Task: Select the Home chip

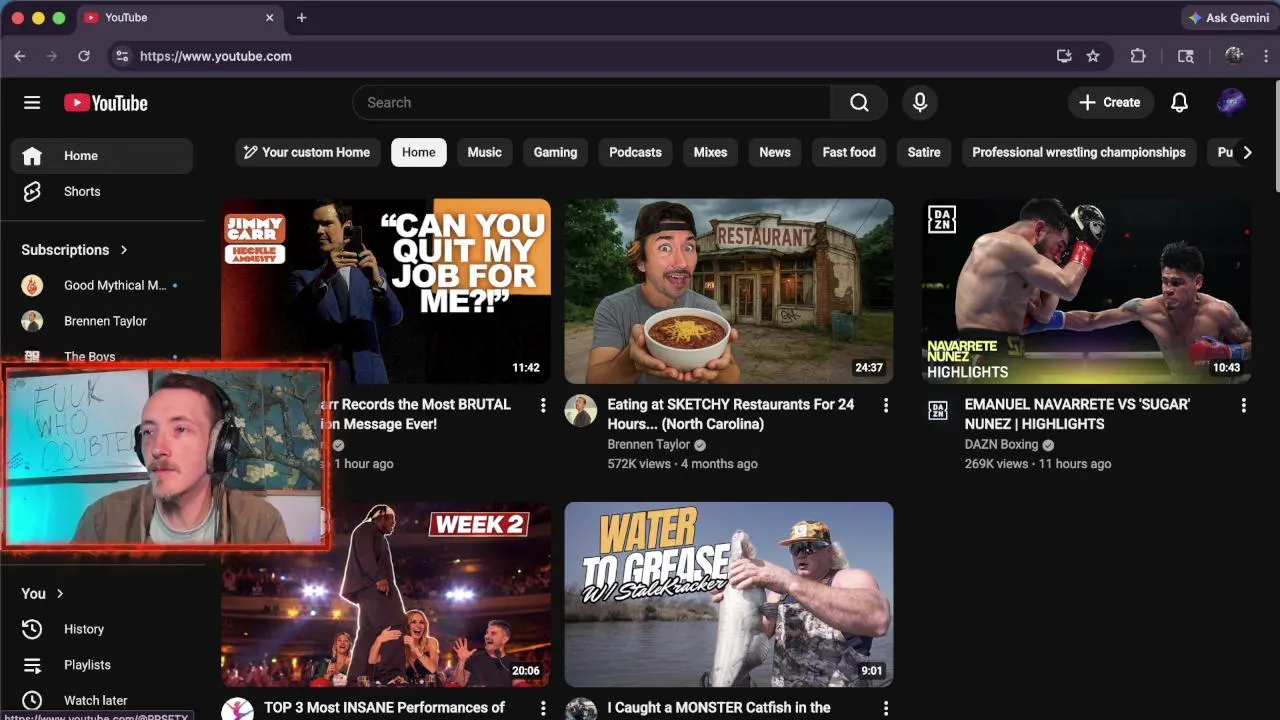Action: coord(419,152)
